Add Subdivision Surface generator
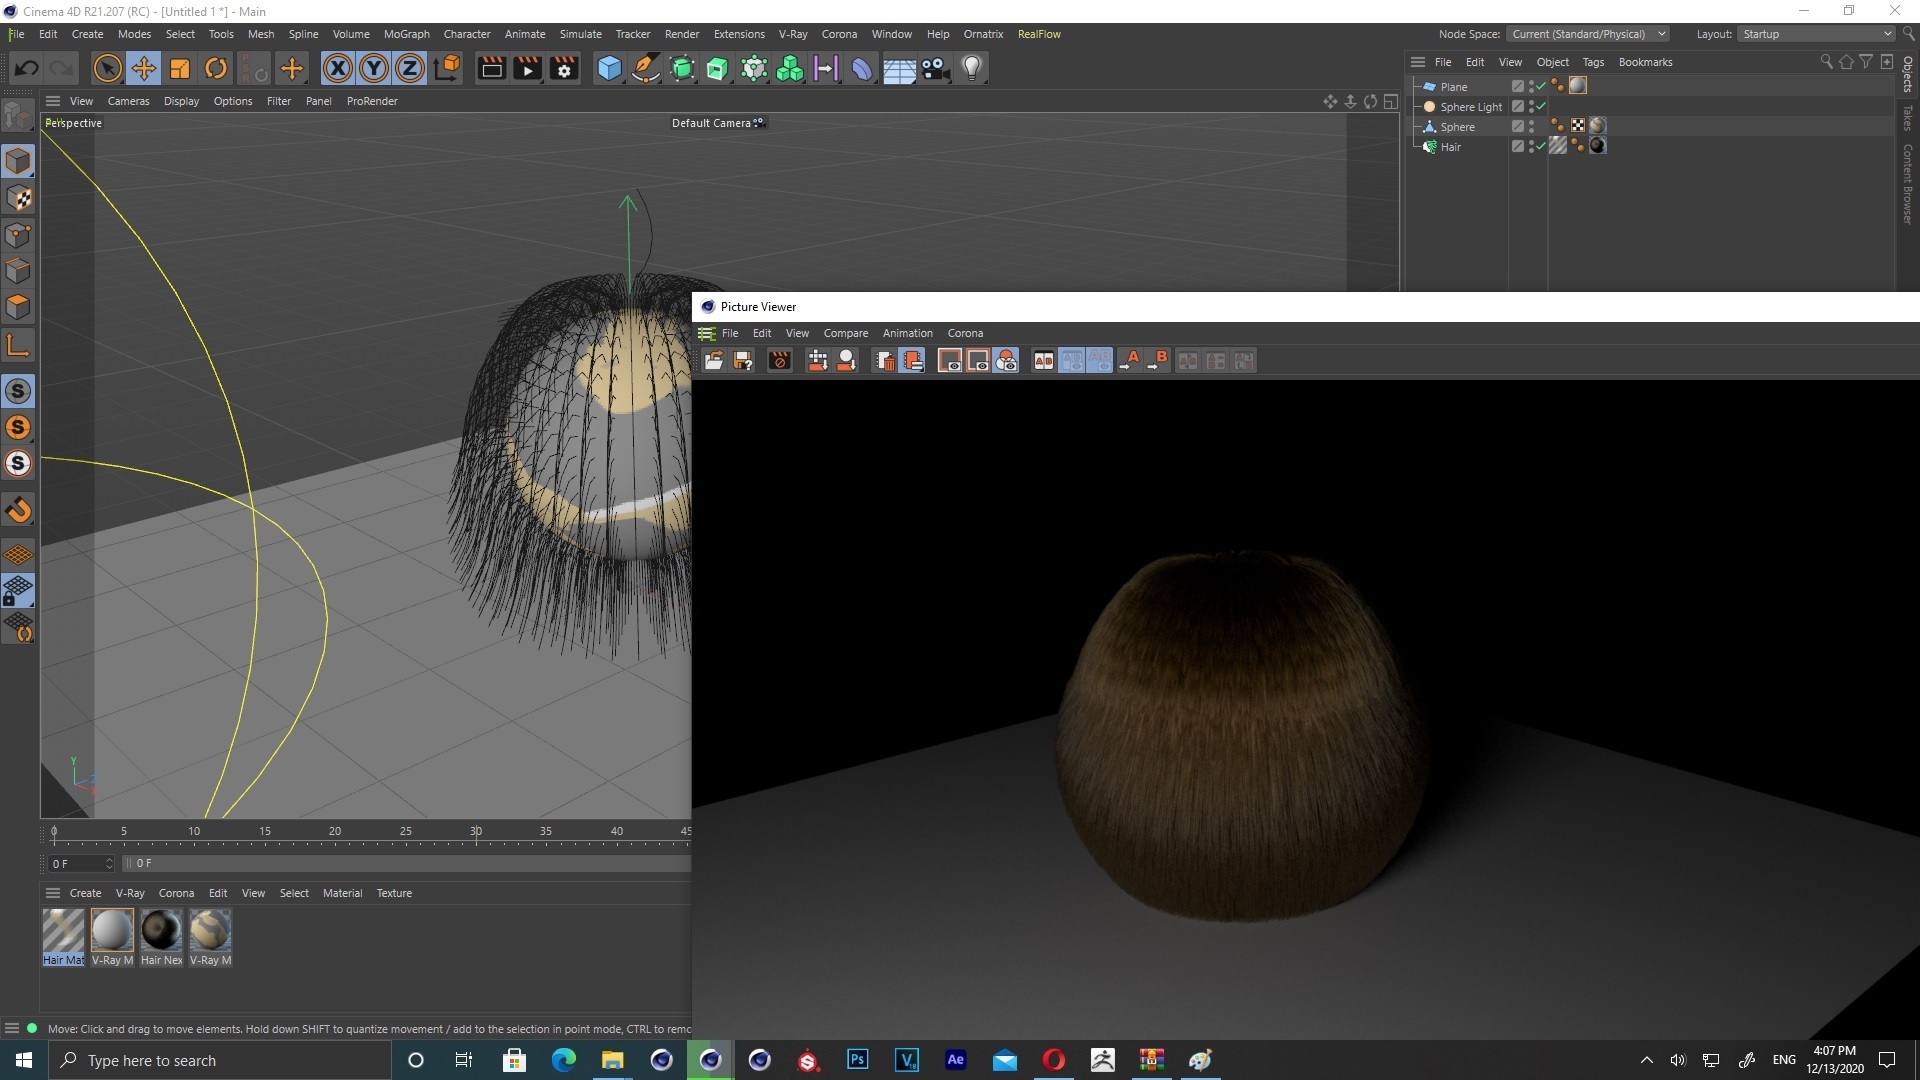The image size is (1920, 1080). (682, 68)
